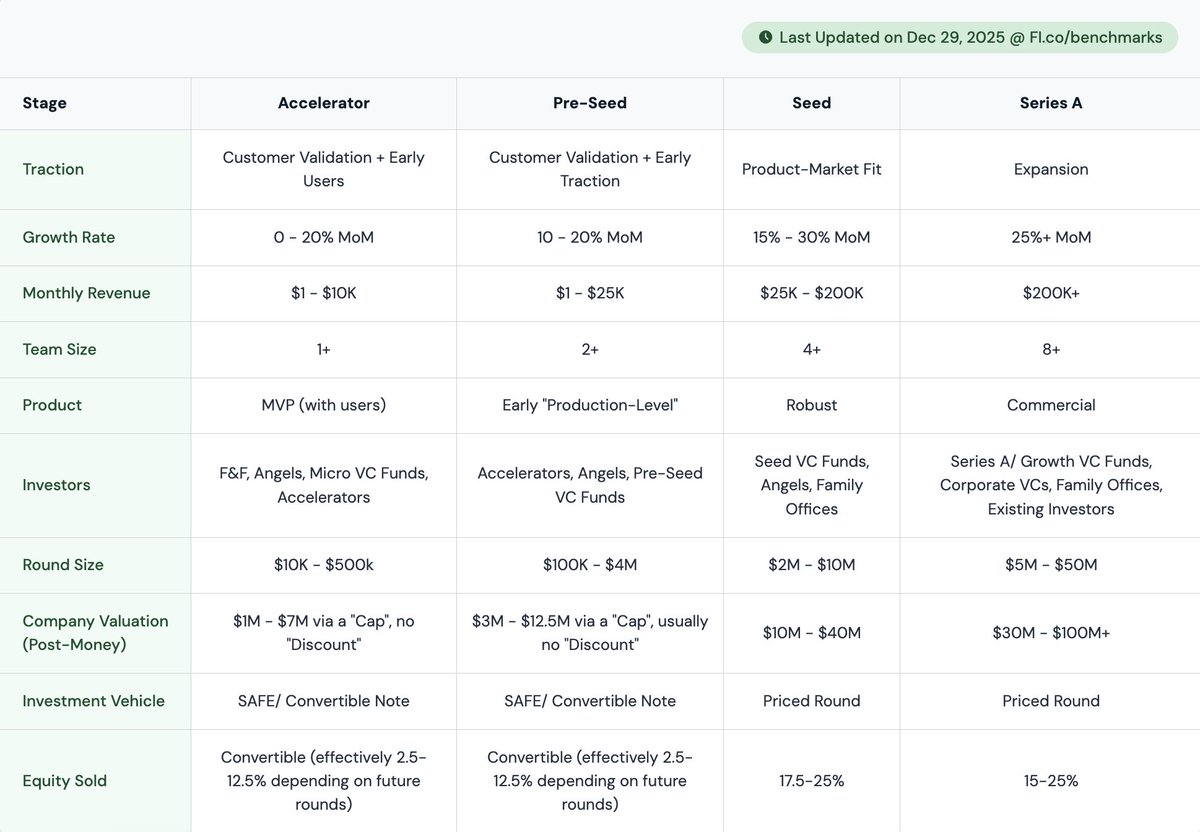Click the Monthly Revenue row label

(86, 293)
